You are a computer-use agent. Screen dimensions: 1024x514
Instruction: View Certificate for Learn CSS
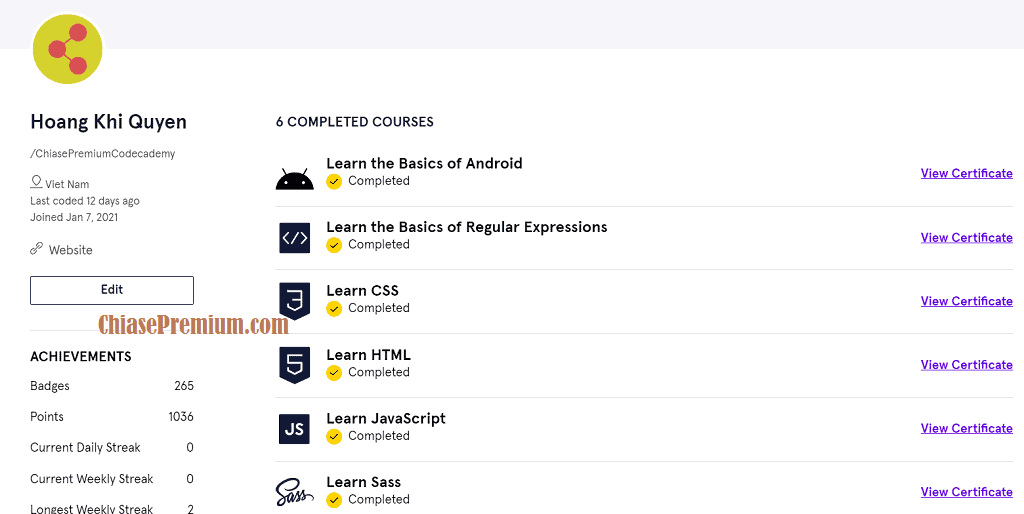[966, 302]
